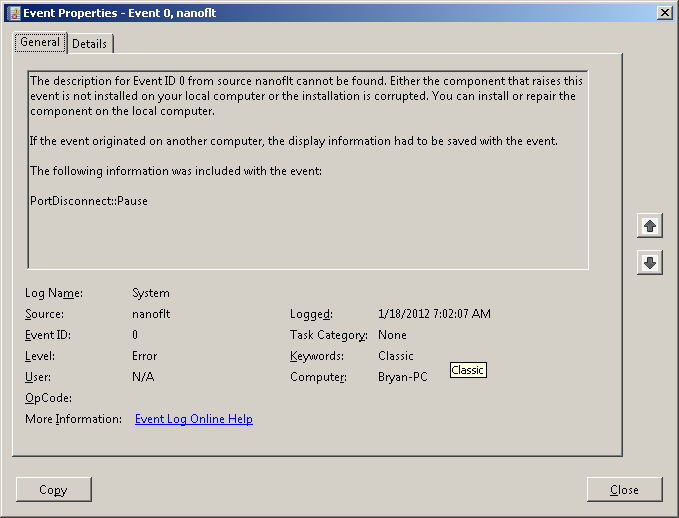Click the PortDisconnect::Pause text in description
Image resolution: width=679 pixels, height=518 pixels.
89,201
